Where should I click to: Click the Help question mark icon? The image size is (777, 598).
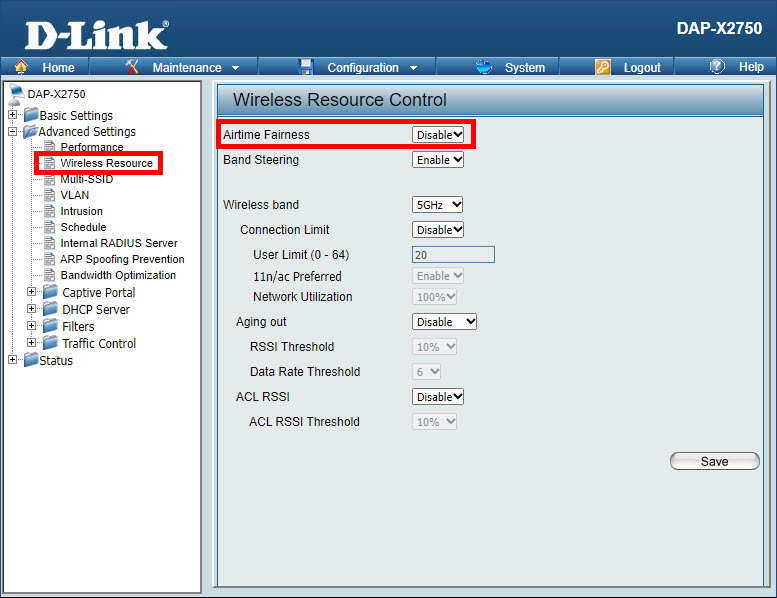click(x=717, y=67)
